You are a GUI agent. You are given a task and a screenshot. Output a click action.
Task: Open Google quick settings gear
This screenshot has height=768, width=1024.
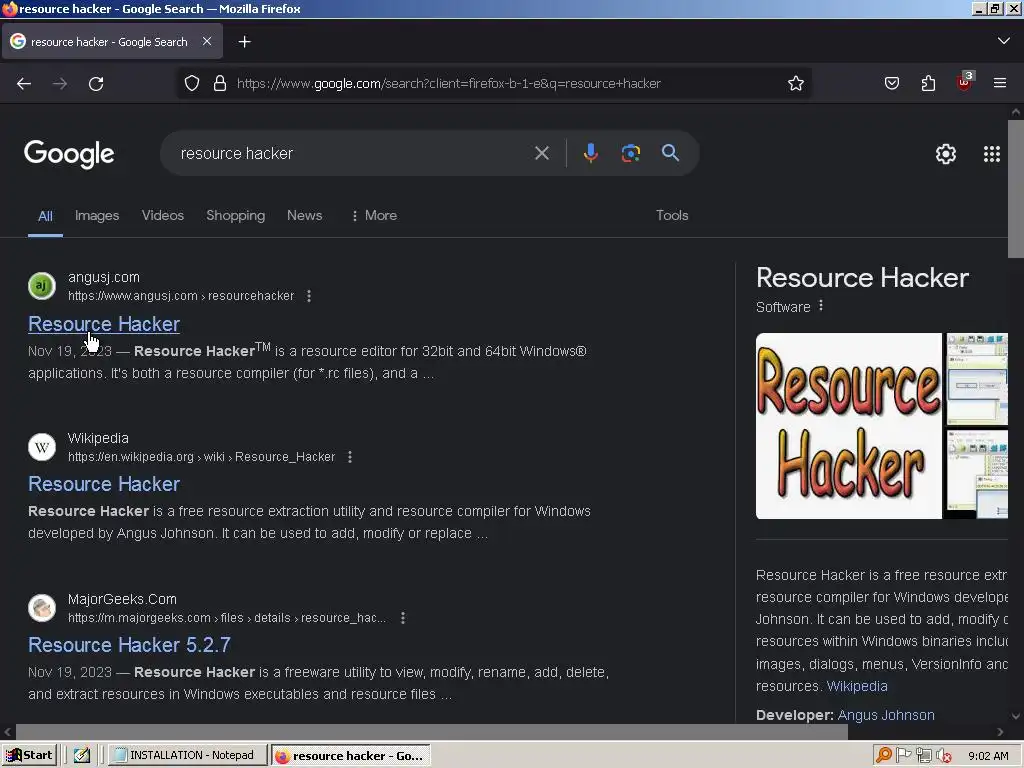946,154
